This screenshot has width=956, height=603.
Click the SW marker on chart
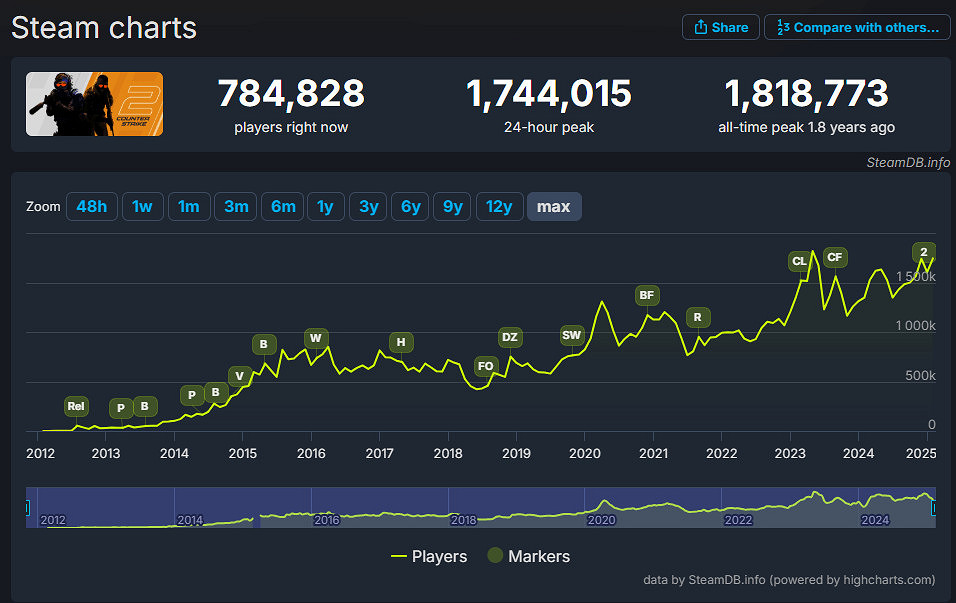(x=571, y=335)
